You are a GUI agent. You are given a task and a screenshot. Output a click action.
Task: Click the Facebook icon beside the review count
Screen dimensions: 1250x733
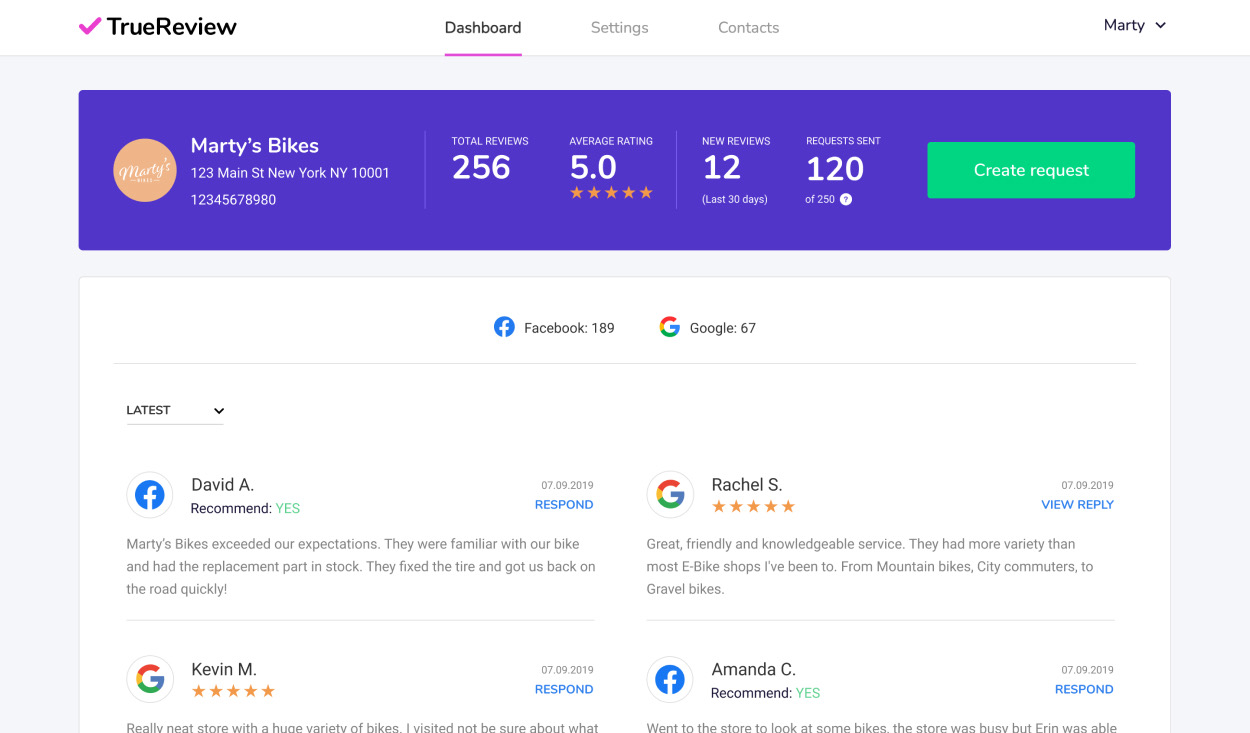(504, 326)
